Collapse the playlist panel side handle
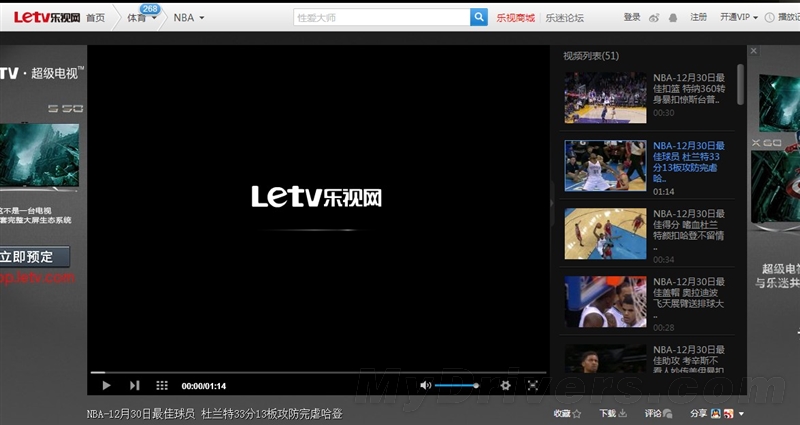The width and height of the screenshot is (800, 425). point(552,203)
